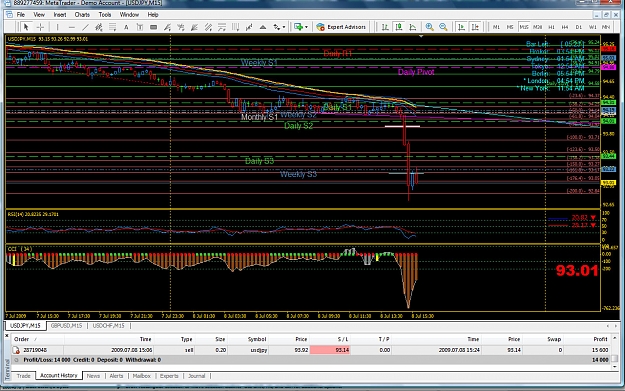This screenshot has width=625, height=391.
Task: Open the Experts terminal tab
Action: (169, 376)
